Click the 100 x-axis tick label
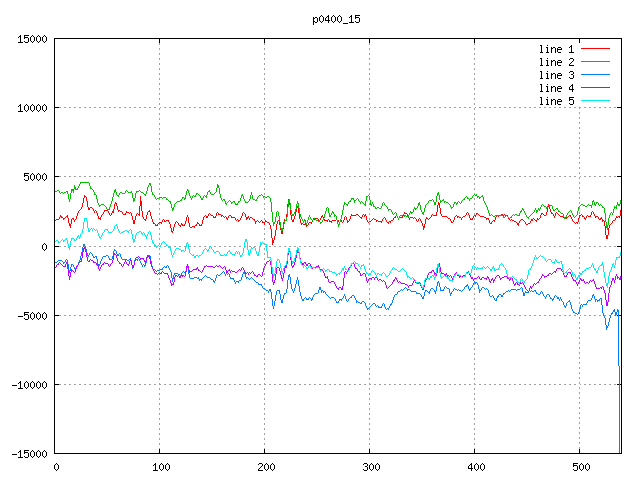 click(x=160, y=467)
